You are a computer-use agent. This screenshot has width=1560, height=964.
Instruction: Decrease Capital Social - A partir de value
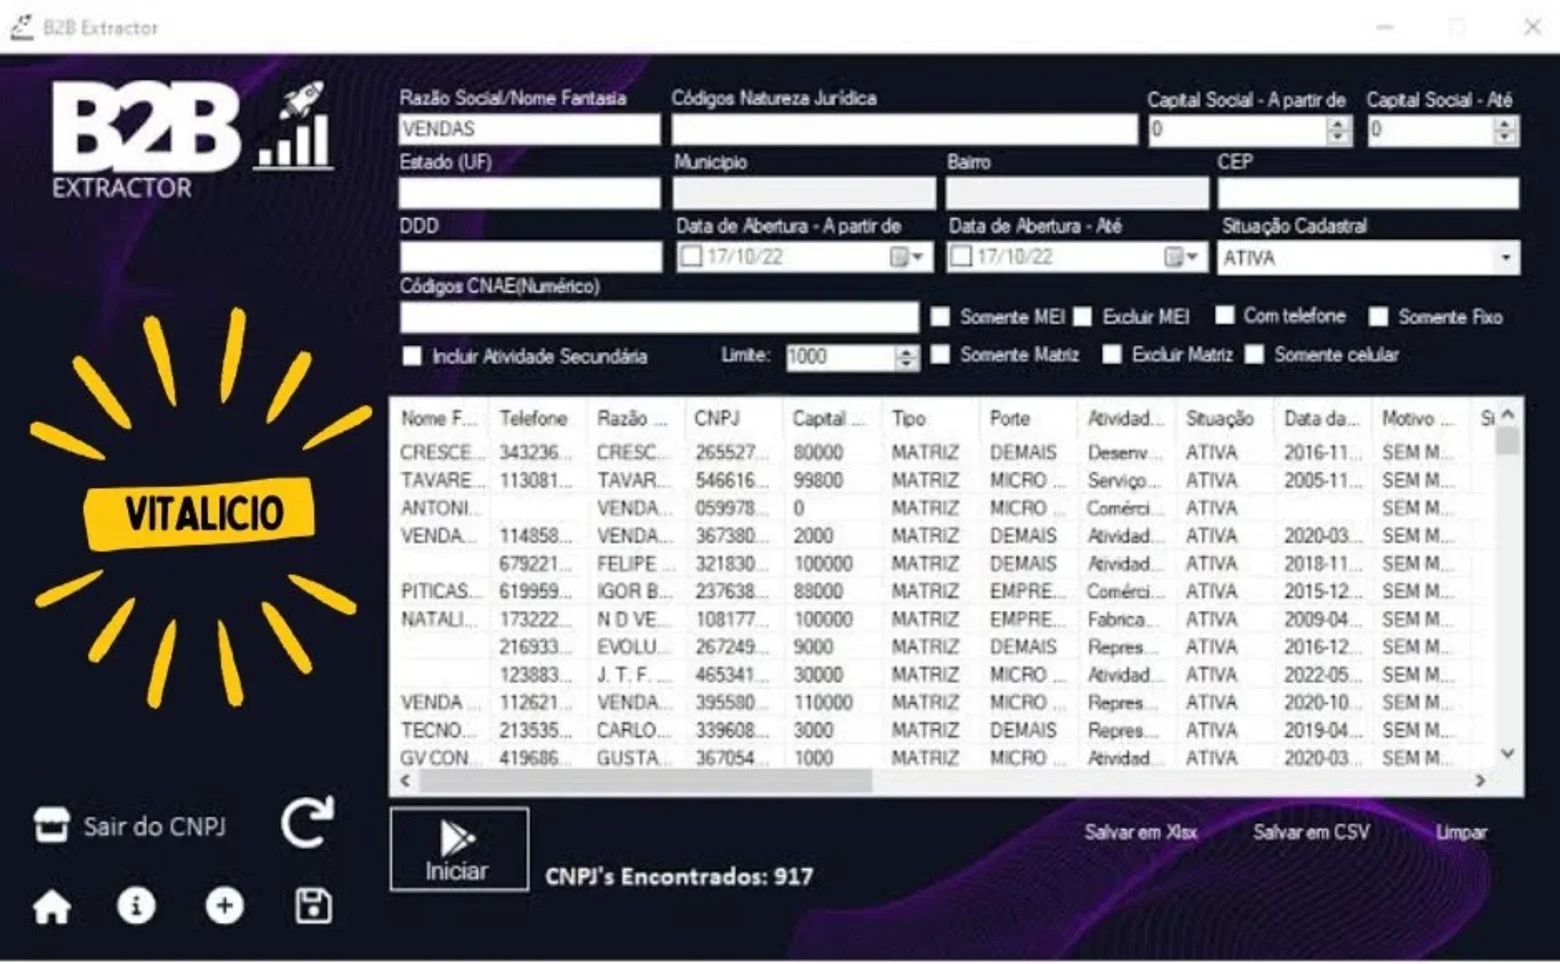pos(1339,137)
